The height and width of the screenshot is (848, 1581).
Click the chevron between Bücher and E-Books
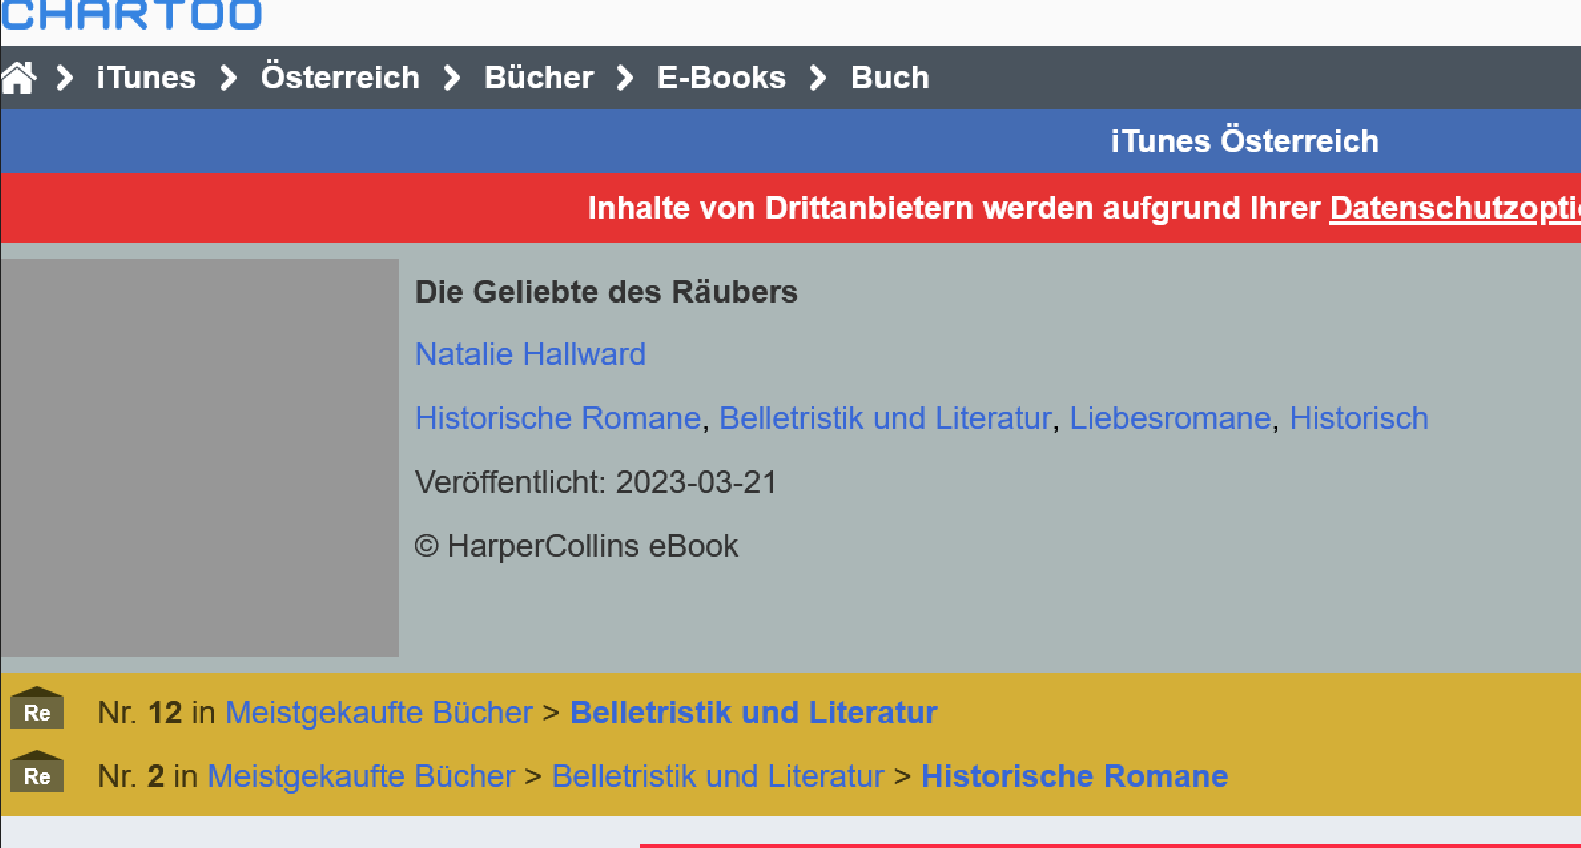(625, 77)
